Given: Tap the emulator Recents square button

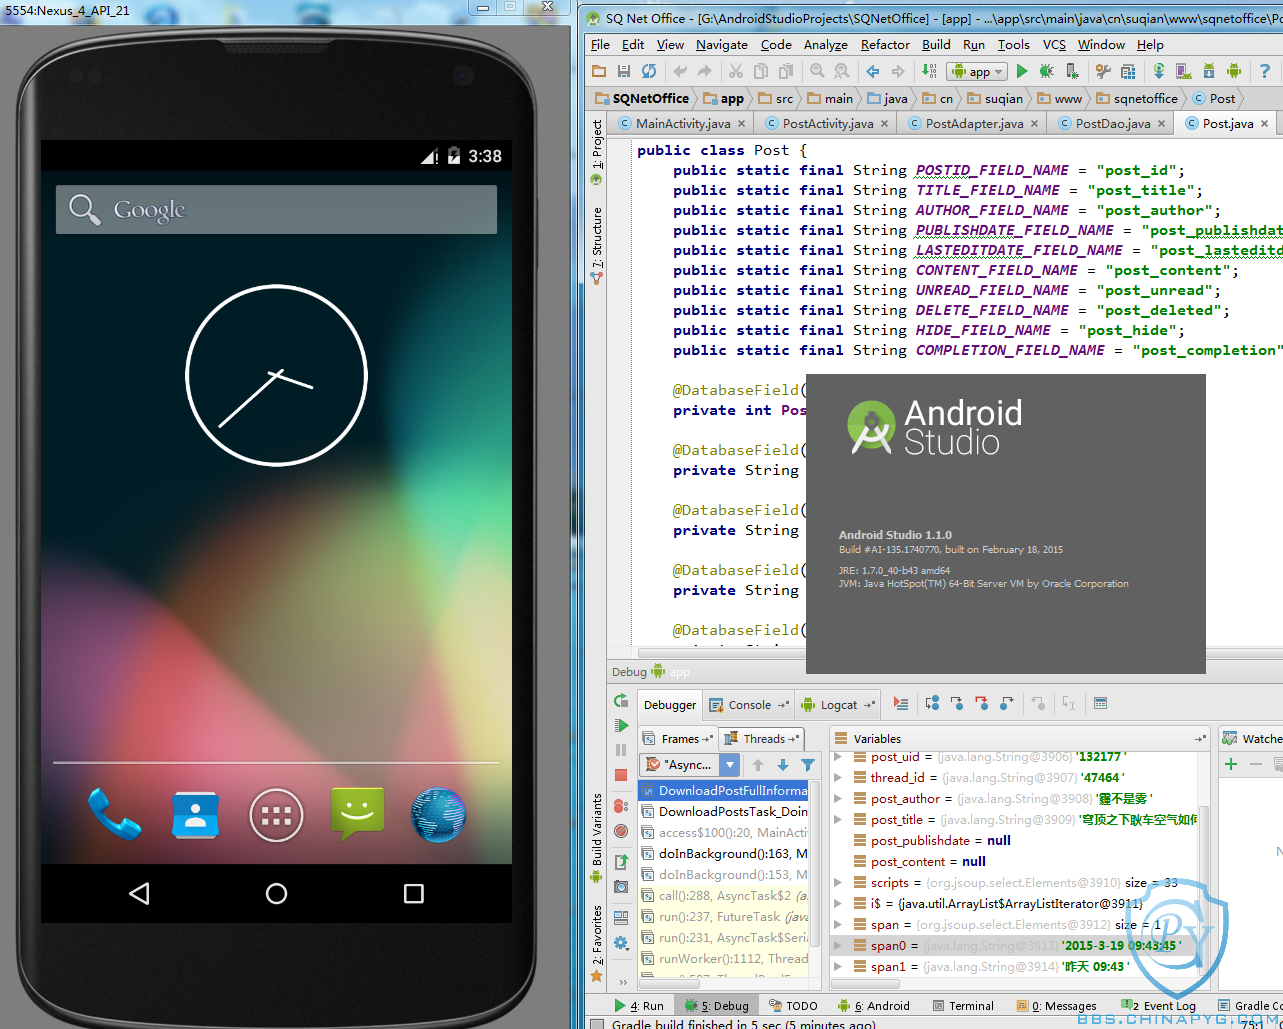Looking at the screenshot, I should tap(413, 894).
